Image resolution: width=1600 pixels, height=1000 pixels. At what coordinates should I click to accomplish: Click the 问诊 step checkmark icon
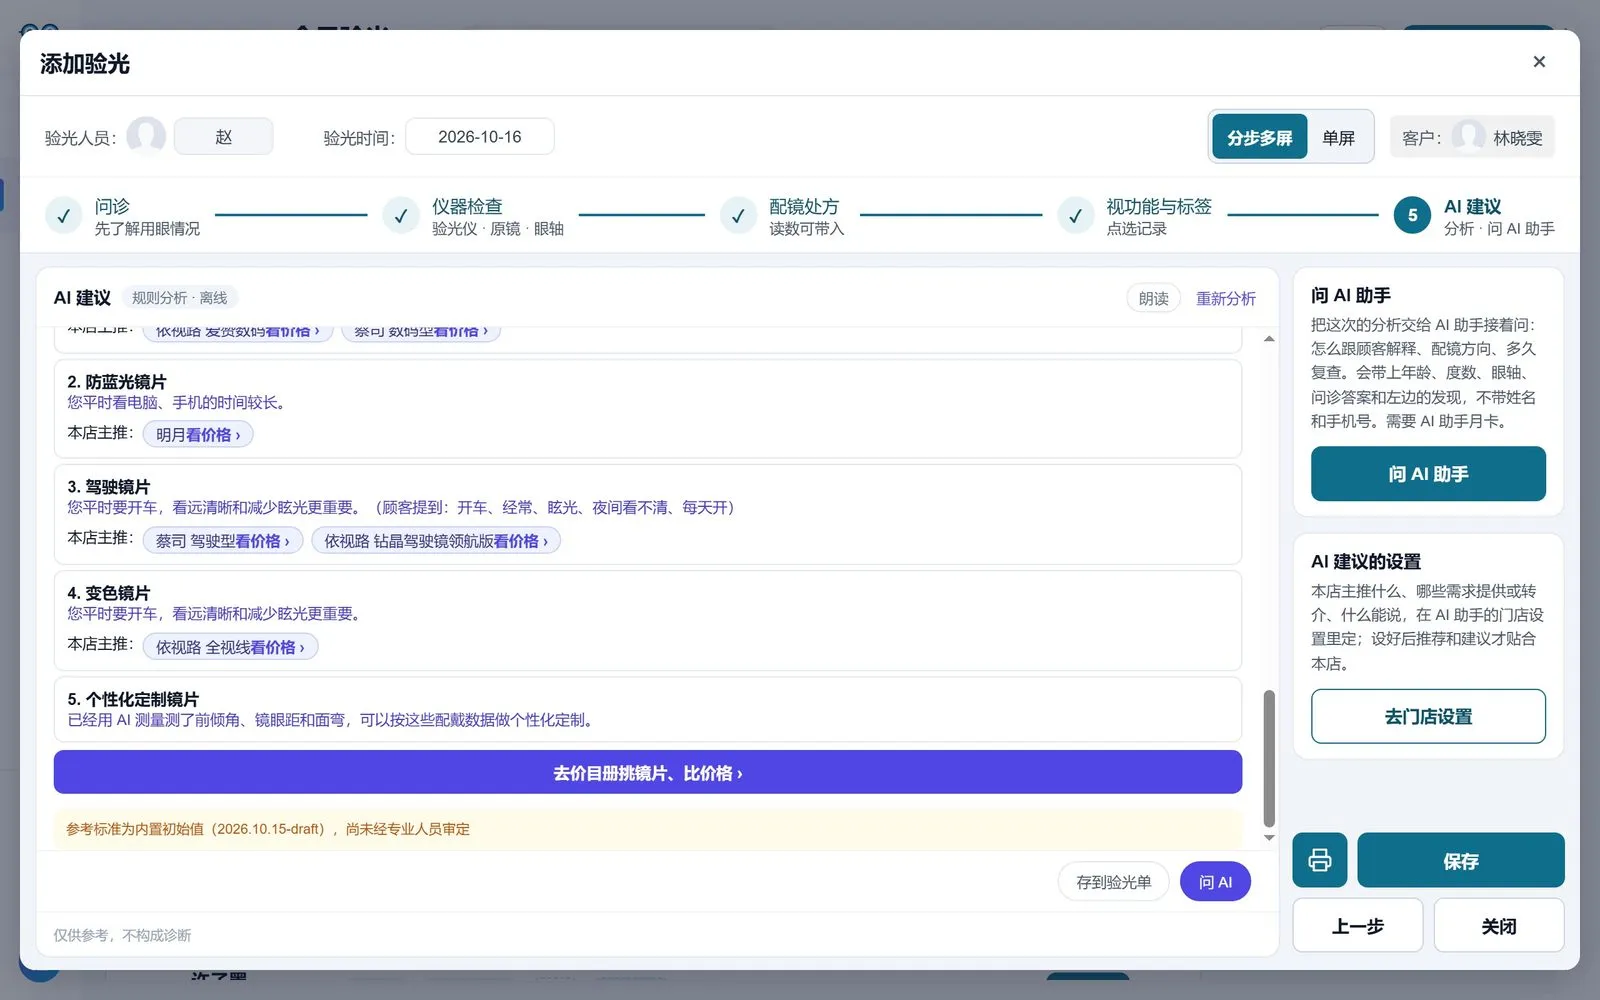(63, 216)
